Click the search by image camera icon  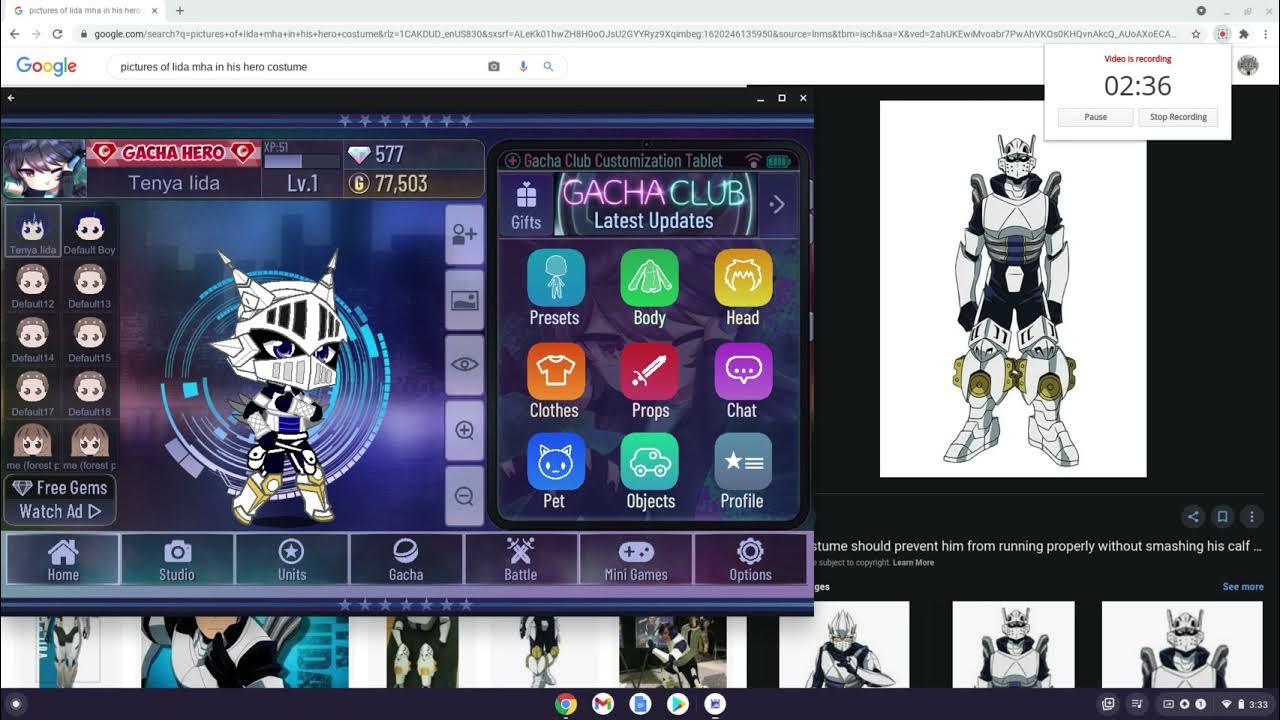click(493, 67)
